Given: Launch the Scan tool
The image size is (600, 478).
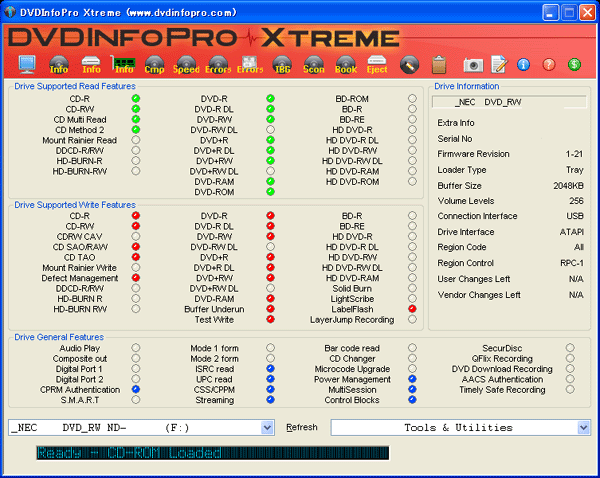Looking at the screenshot, I should [314, 65].
